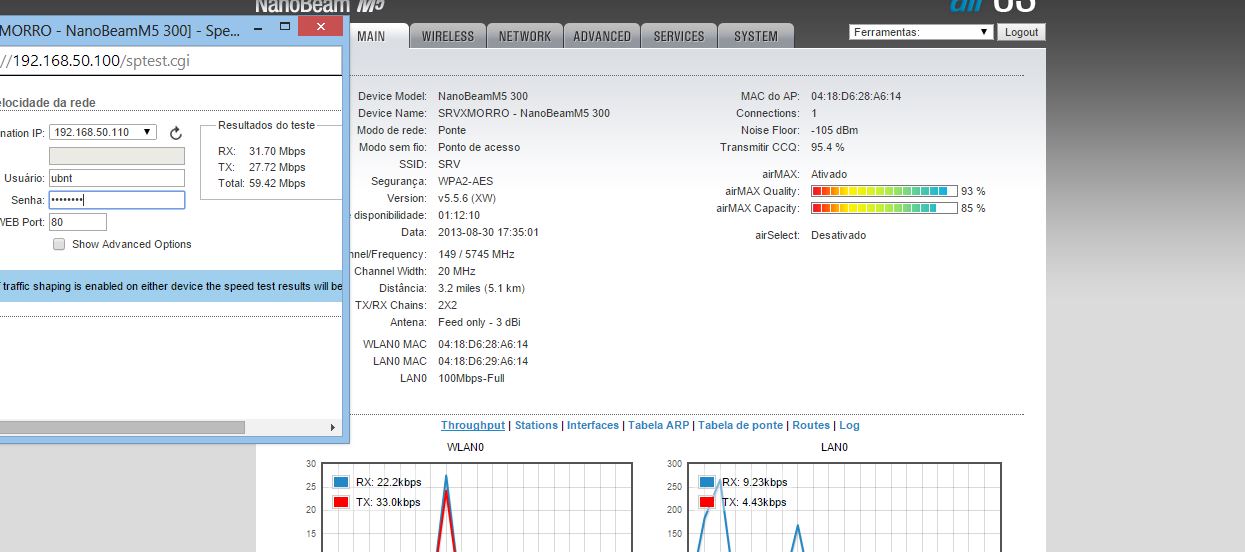Screen dimensions: 1245x552
Task: Open the MAIN tab
Action: (379, 36)
